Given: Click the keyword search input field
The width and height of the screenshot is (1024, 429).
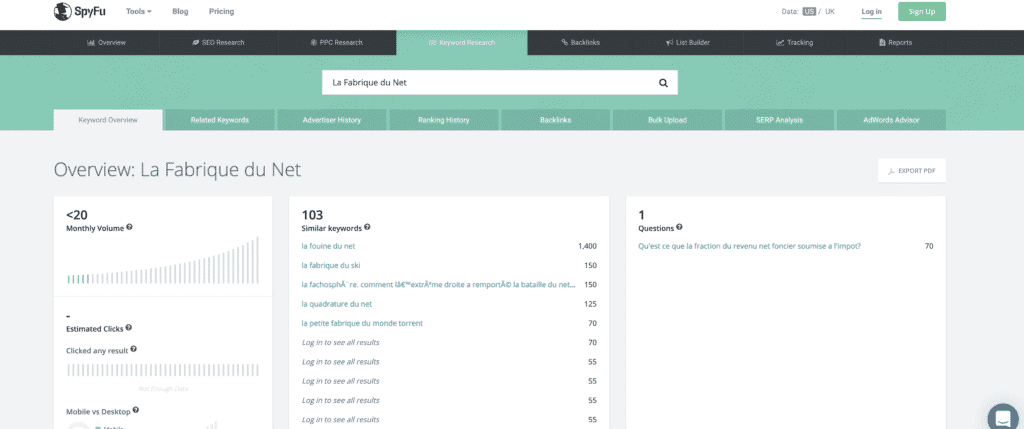Looking at the screenshot, I should point(488,82).
